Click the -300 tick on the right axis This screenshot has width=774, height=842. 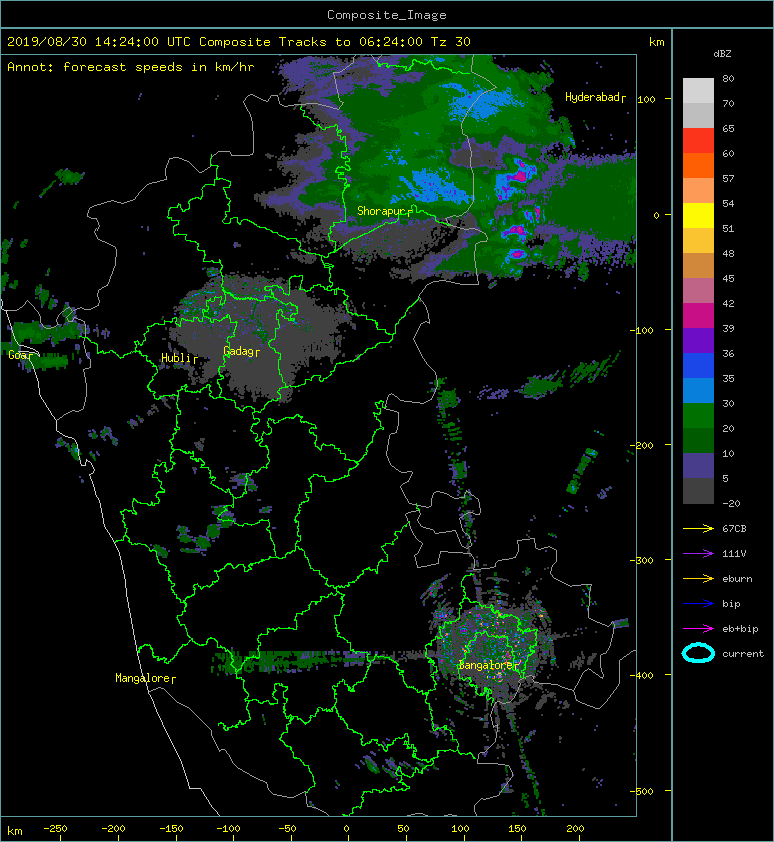[x=642, y=560]
